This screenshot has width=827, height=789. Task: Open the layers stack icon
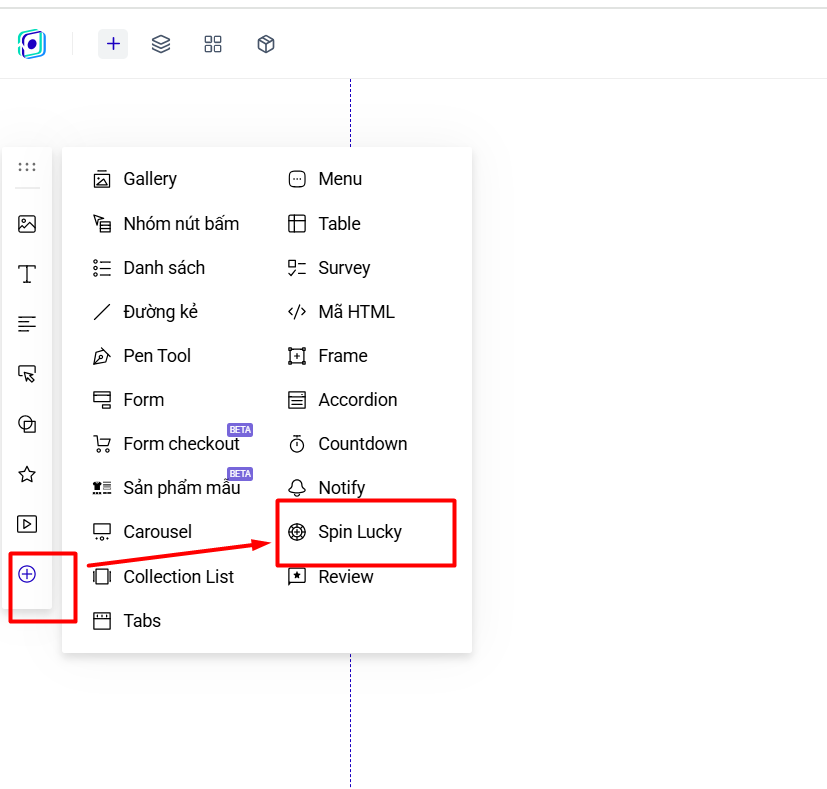(161, 44)
